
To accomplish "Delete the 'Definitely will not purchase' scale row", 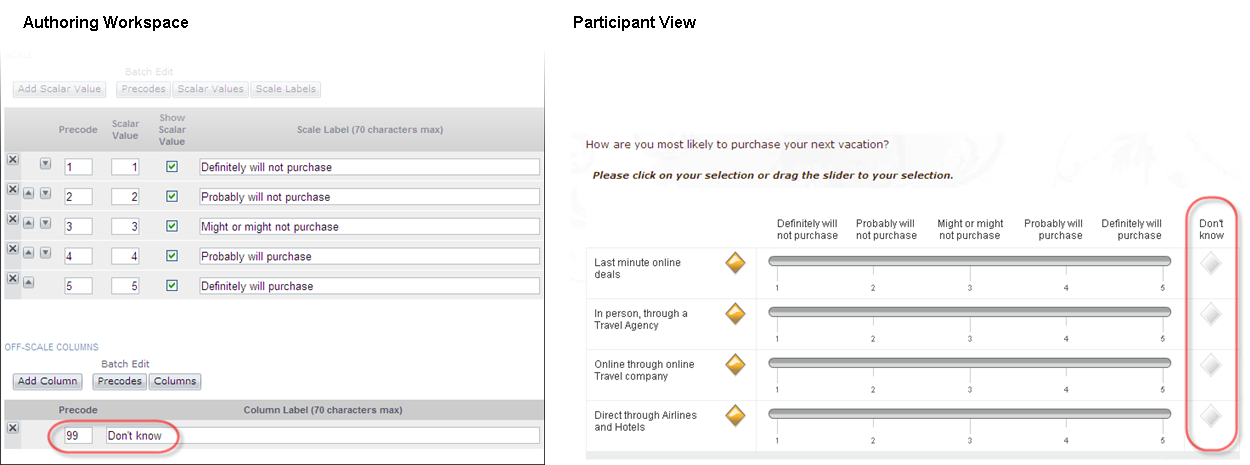I will point(13,160).
